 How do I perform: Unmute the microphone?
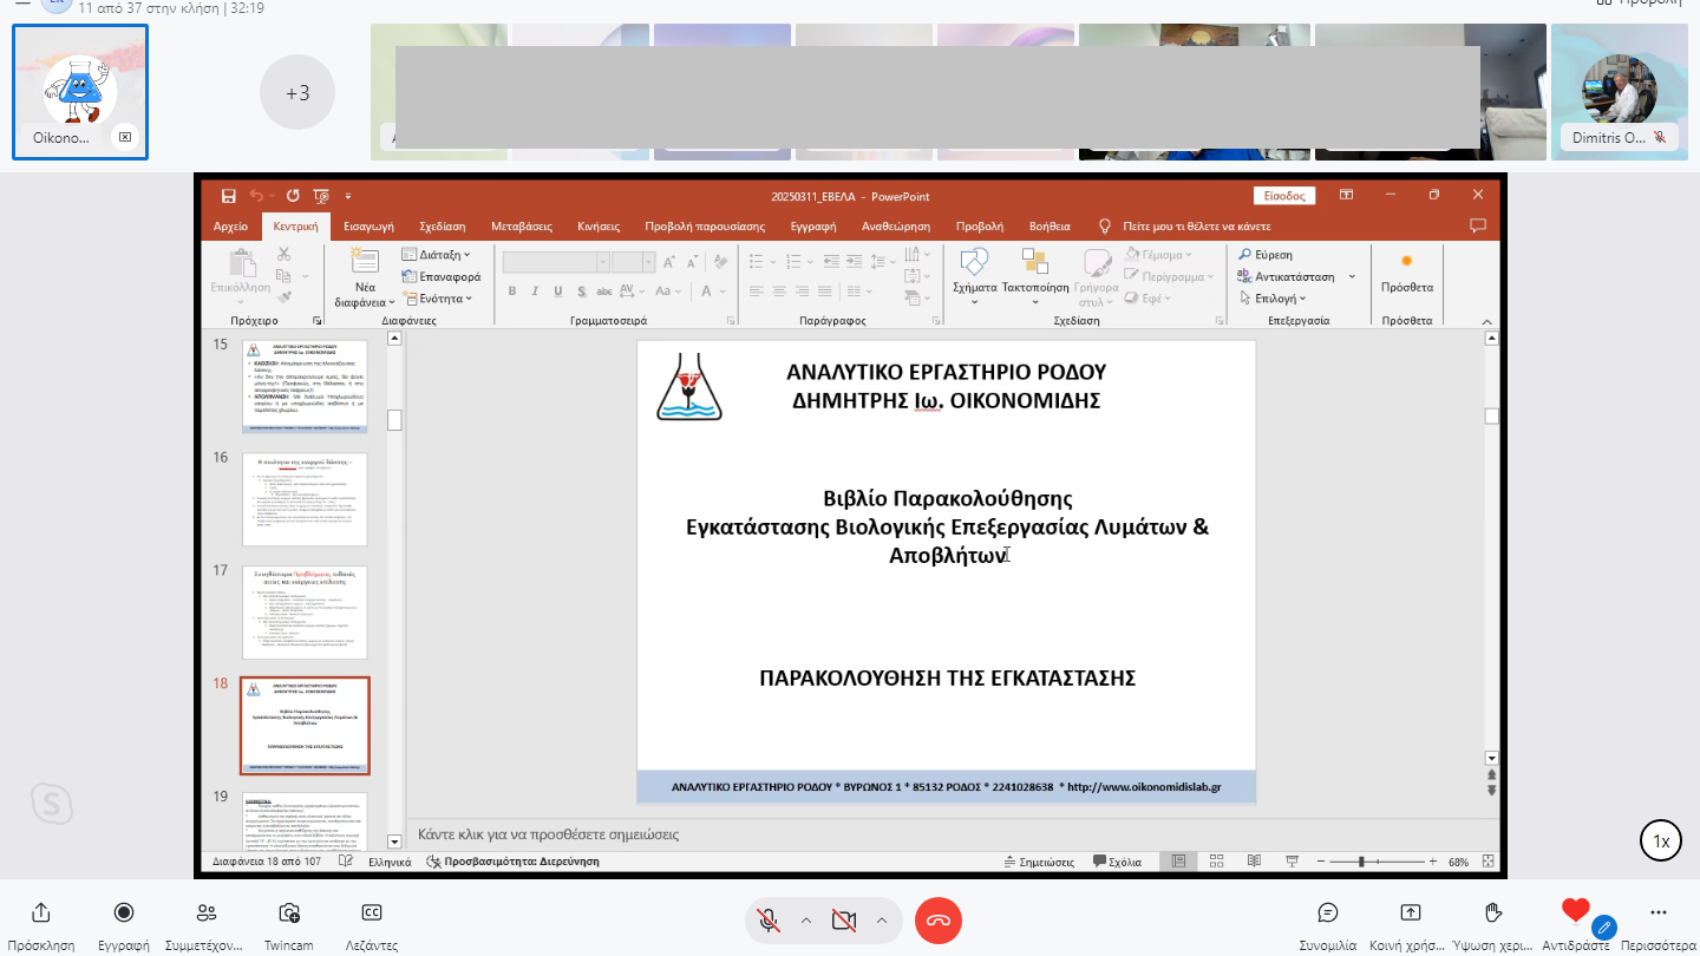tap(768, 920)
